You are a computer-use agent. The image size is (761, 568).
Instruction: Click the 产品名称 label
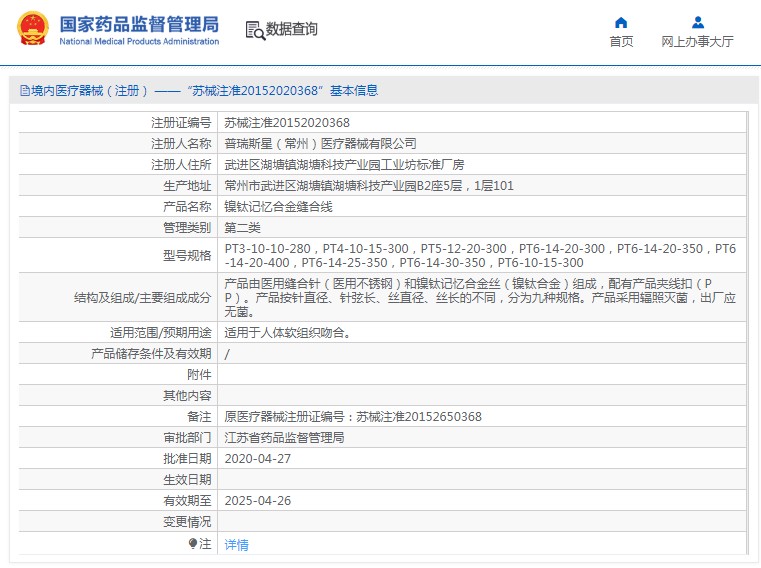(187, 206)
